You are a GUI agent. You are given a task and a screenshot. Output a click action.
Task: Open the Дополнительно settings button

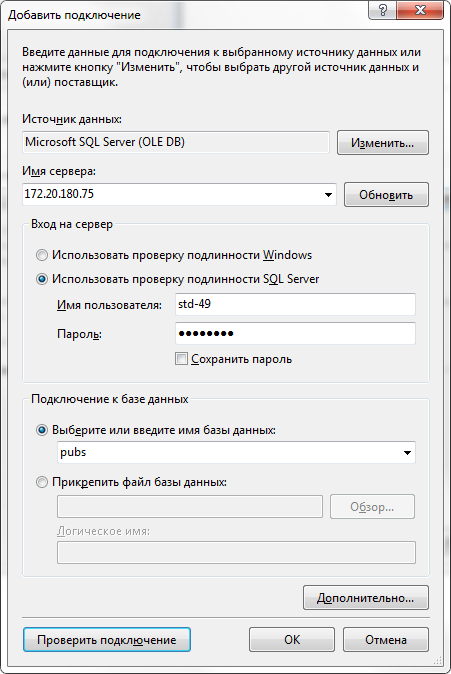tap(366, 597)
